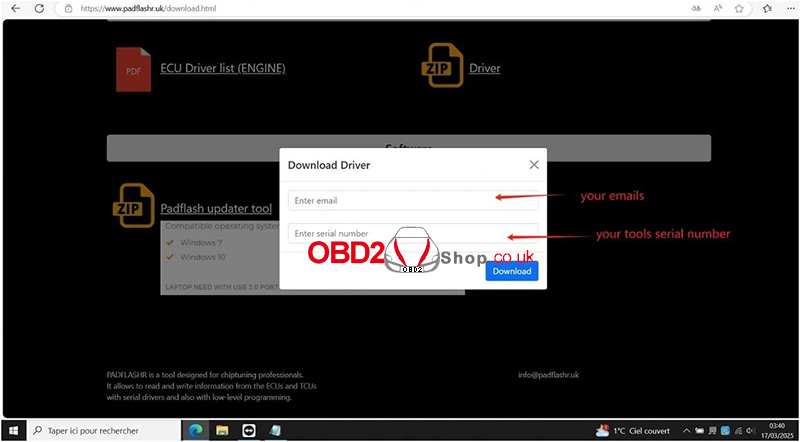Open File Explorer from the taskbar

[x=222, y=430]
